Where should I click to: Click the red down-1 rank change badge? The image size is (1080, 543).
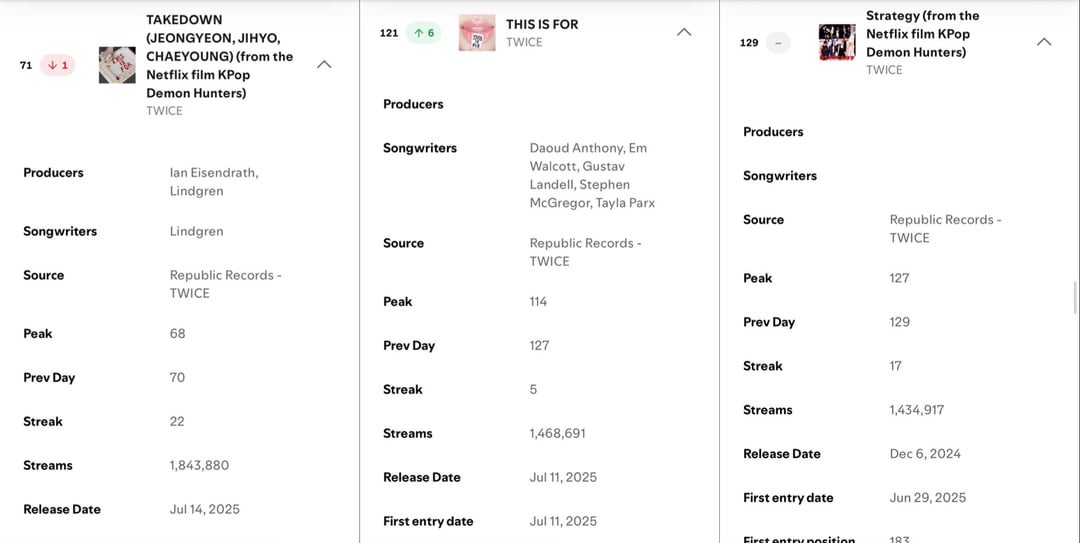(57, 65)
